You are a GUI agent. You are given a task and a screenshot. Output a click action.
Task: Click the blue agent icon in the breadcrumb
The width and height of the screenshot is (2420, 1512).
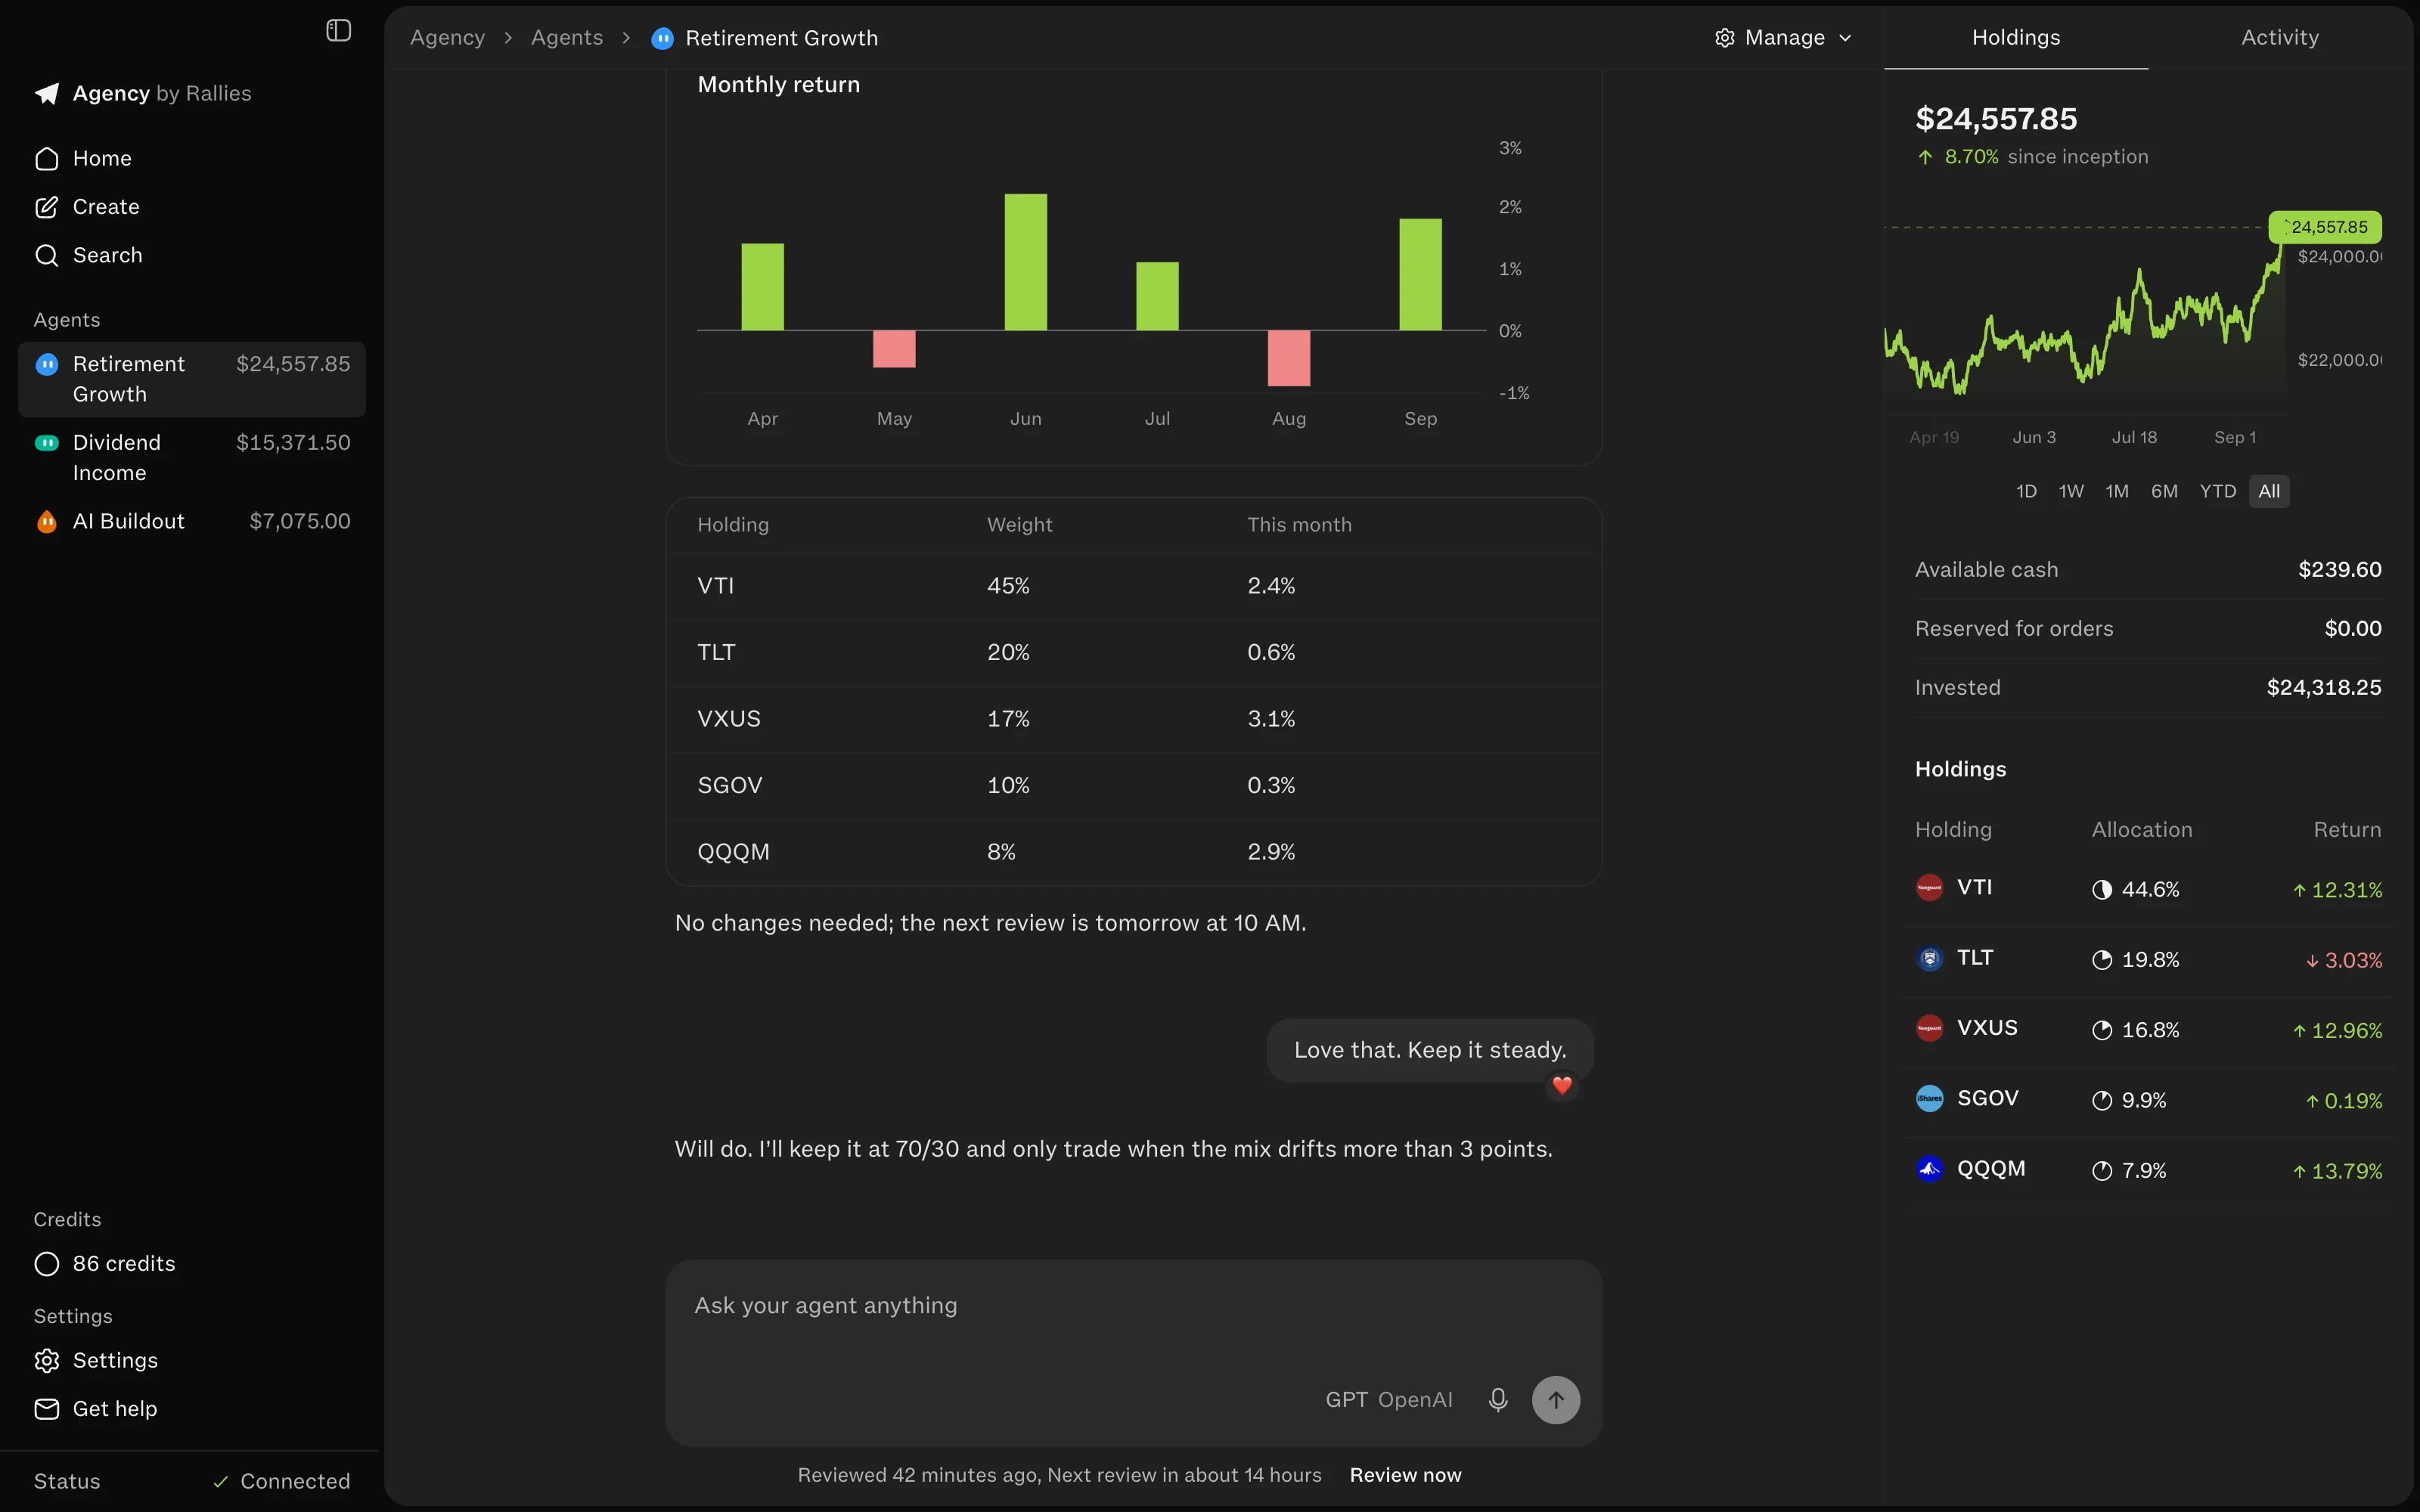(662, 38)
